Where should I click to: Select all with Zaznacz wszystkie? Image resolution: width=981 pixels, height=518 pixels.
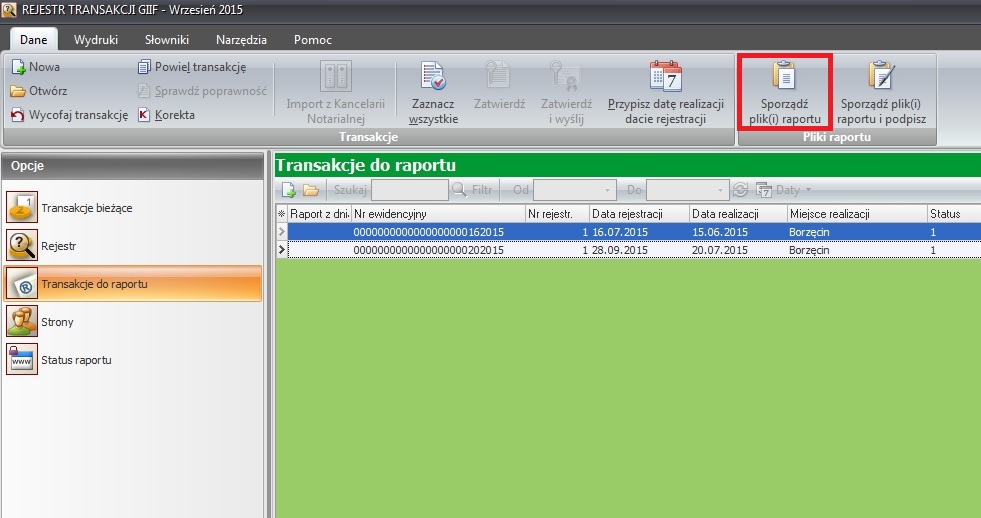(433, 93)
